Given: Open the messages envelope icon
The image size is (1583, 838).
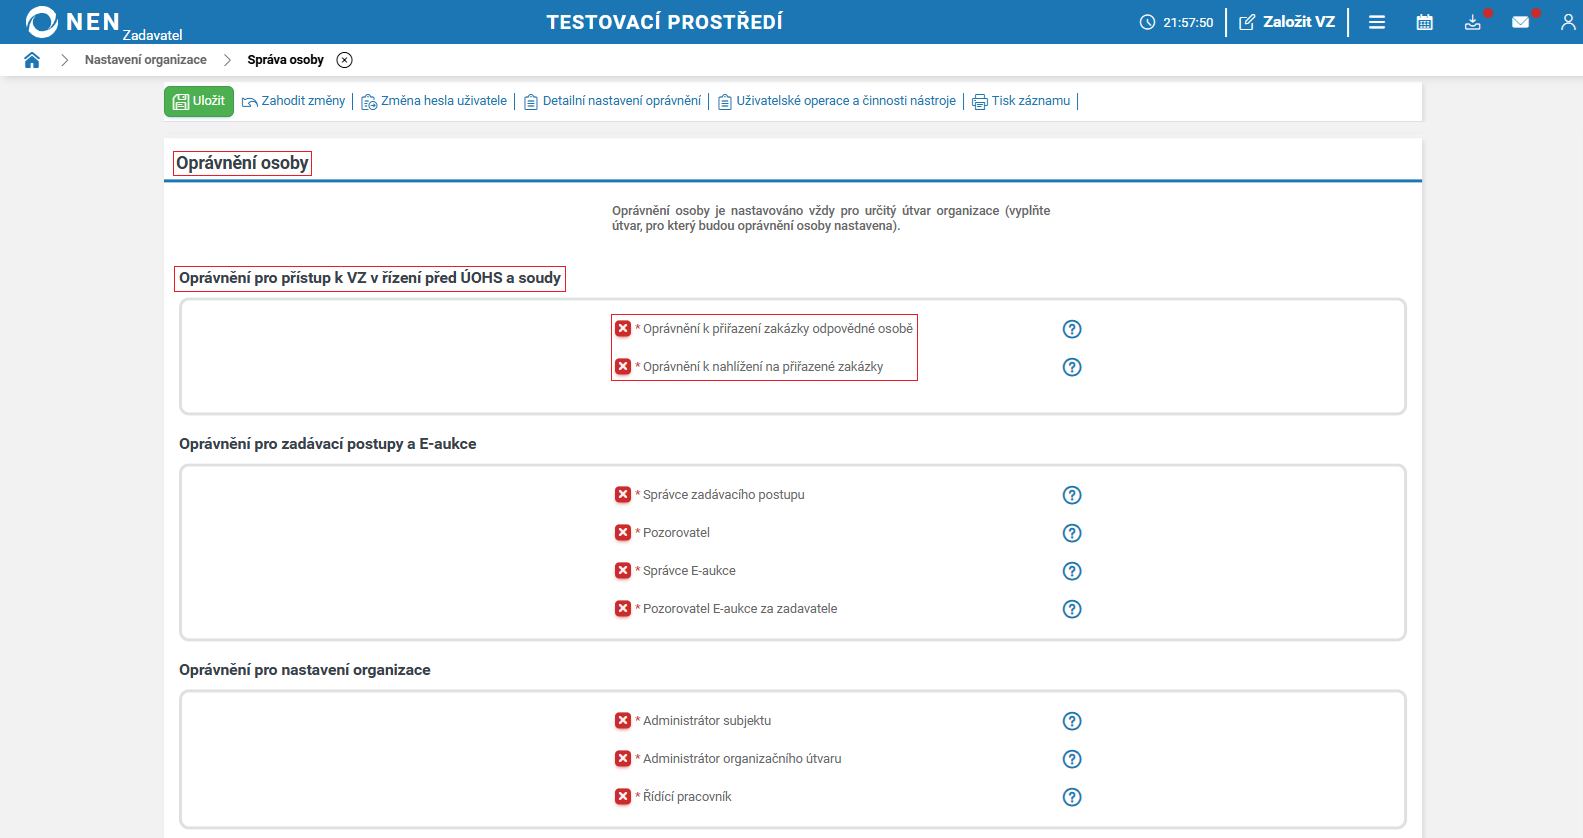Looking at the screenshot, I should click(x=1520, y=22).
